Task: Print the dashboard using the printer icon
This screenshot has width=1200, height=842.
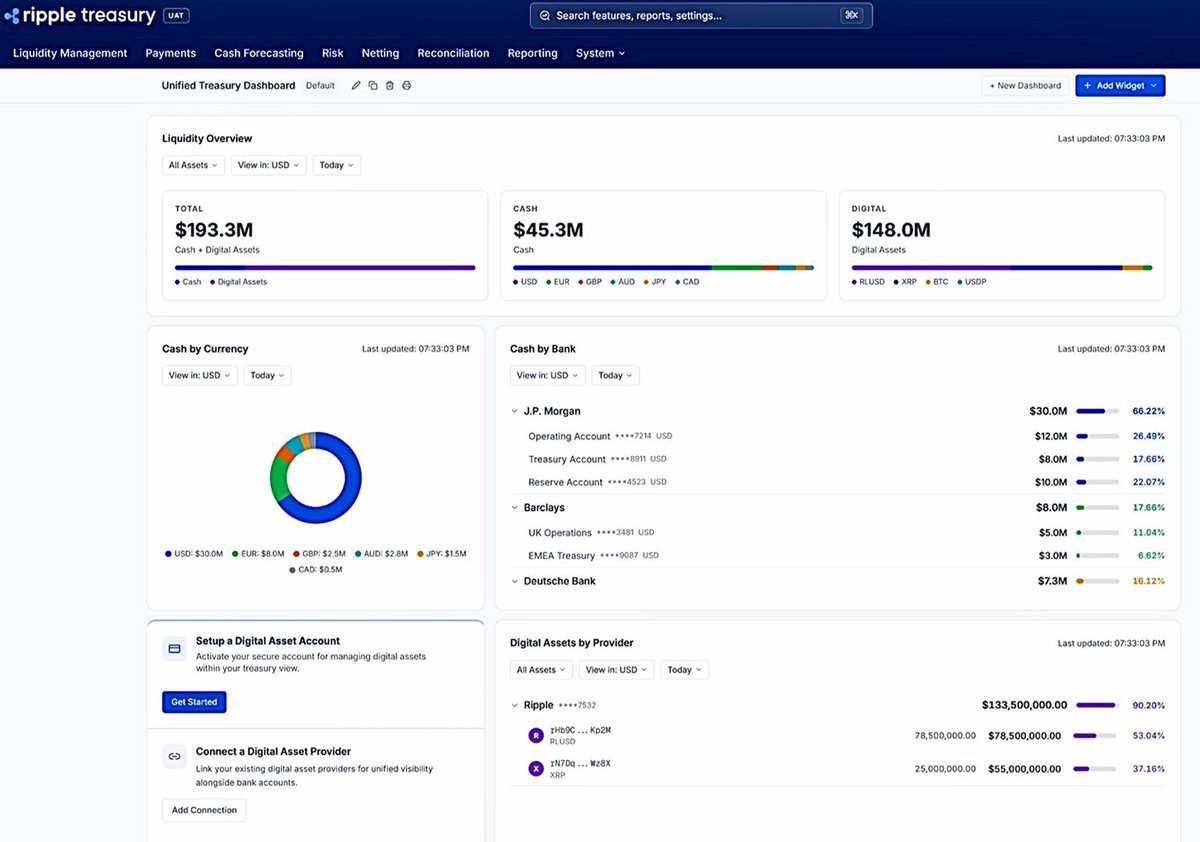Action: click(407, 86)
